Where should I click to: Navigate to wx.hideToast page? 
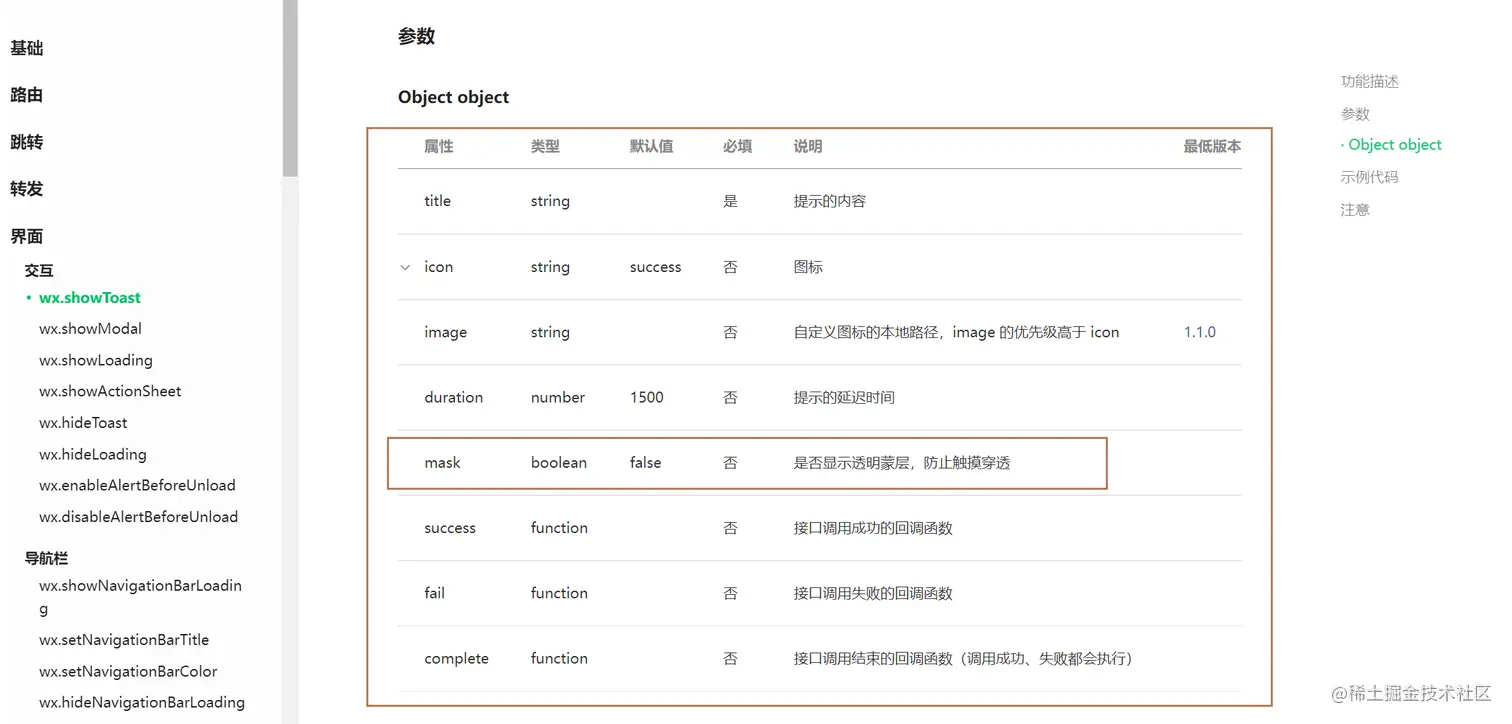pos(83,423)
